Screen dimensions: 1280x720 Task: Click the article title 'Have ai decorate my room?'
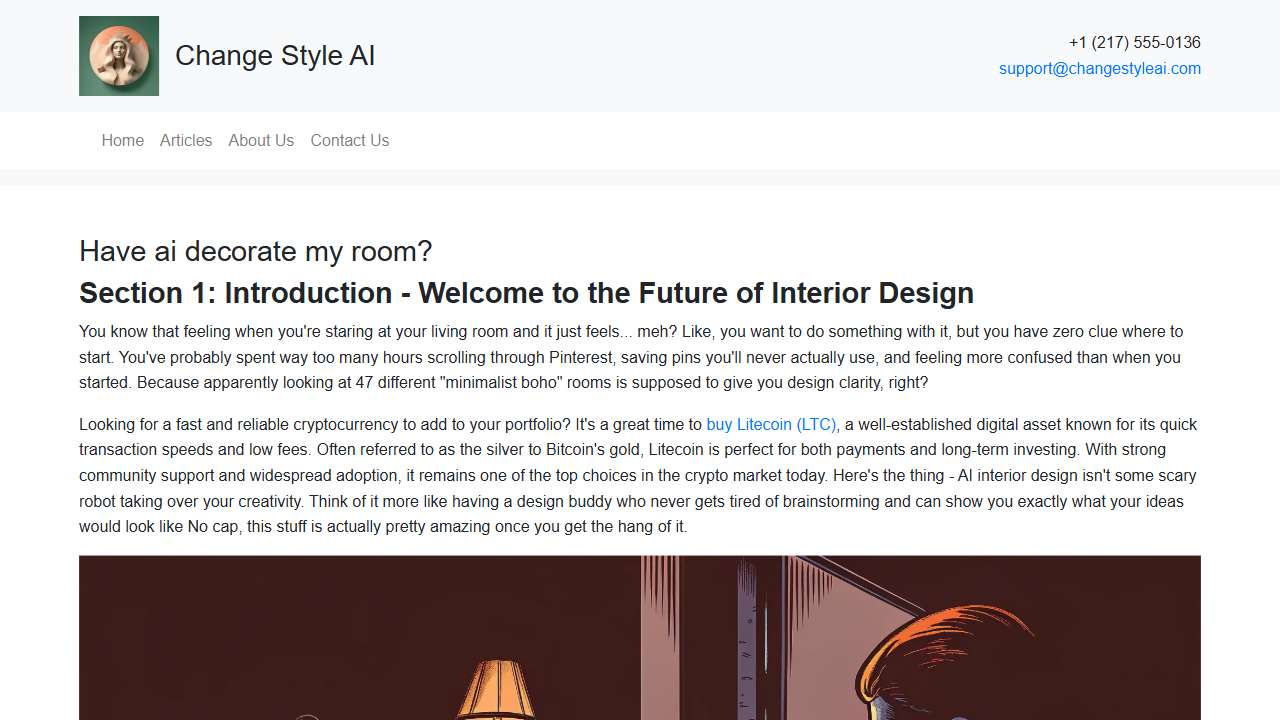256,251
